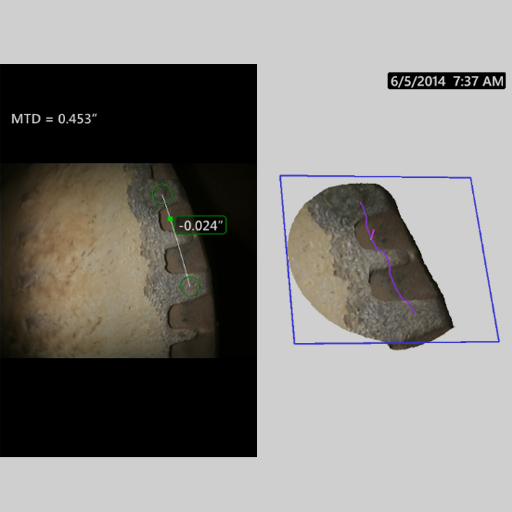
Task: Click the 6/5/2014 7:37 AM timestamp badge
Action: [447, 81]
